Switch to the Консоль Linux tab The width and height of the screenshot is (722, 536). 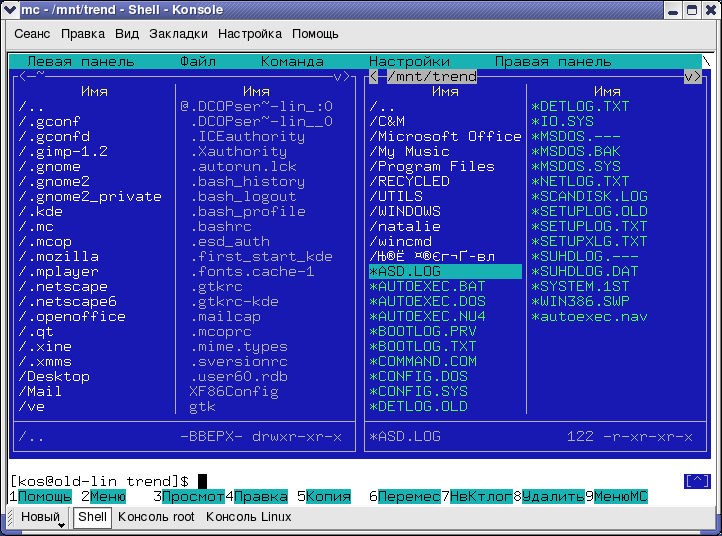(248, 517)
